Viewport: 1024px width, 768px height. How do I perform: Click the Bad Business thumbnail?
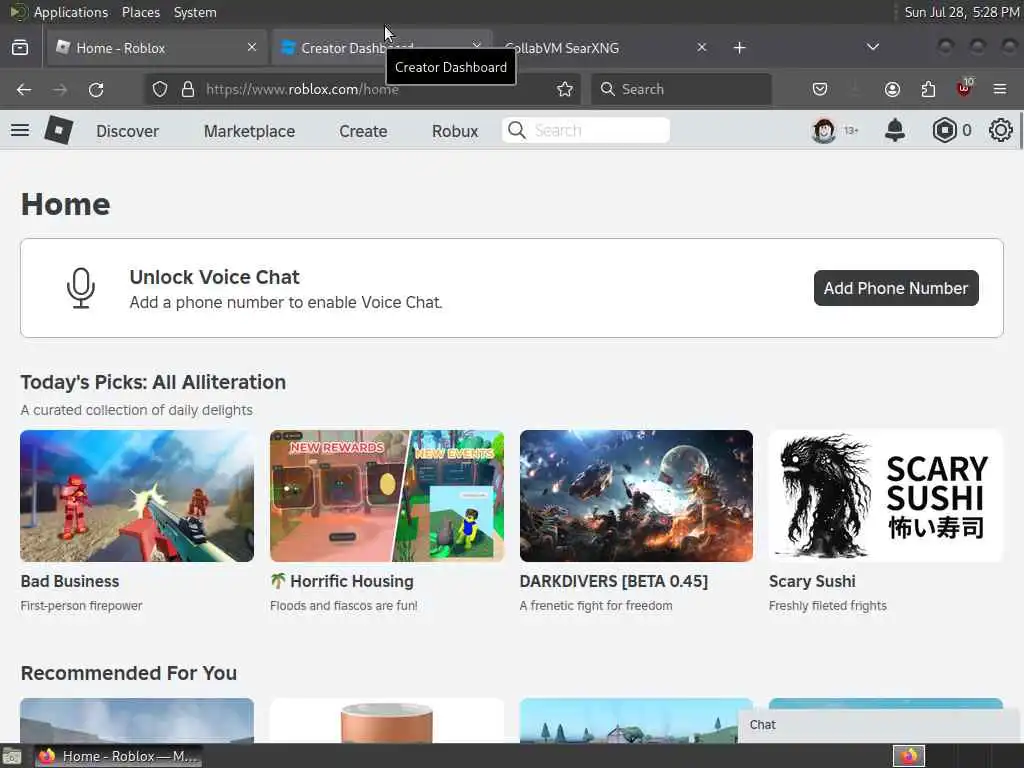point(137,496)
